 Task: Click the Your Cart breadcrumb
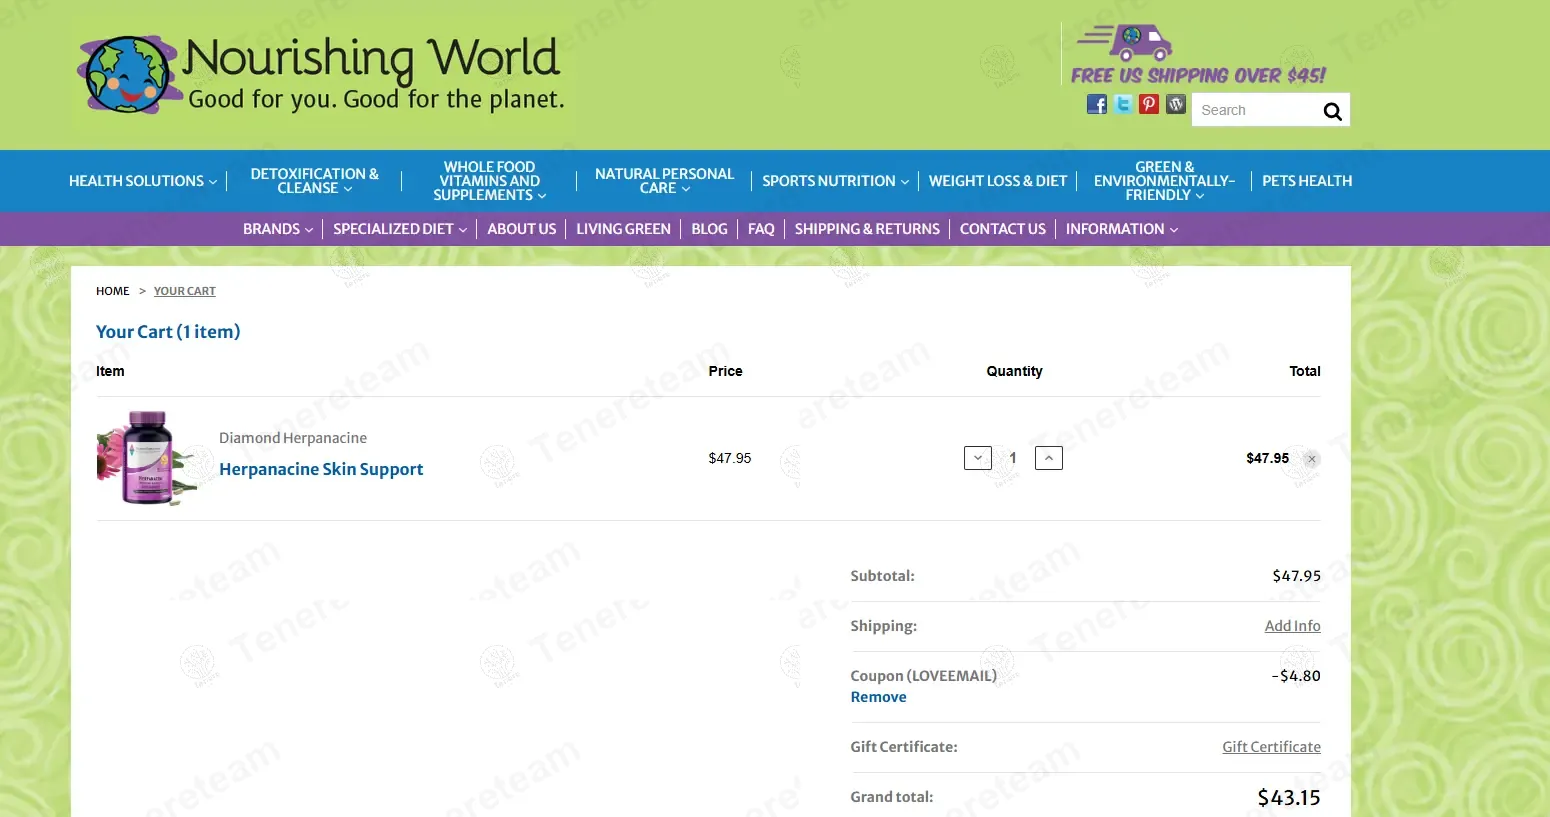click(x=184, y=291)
